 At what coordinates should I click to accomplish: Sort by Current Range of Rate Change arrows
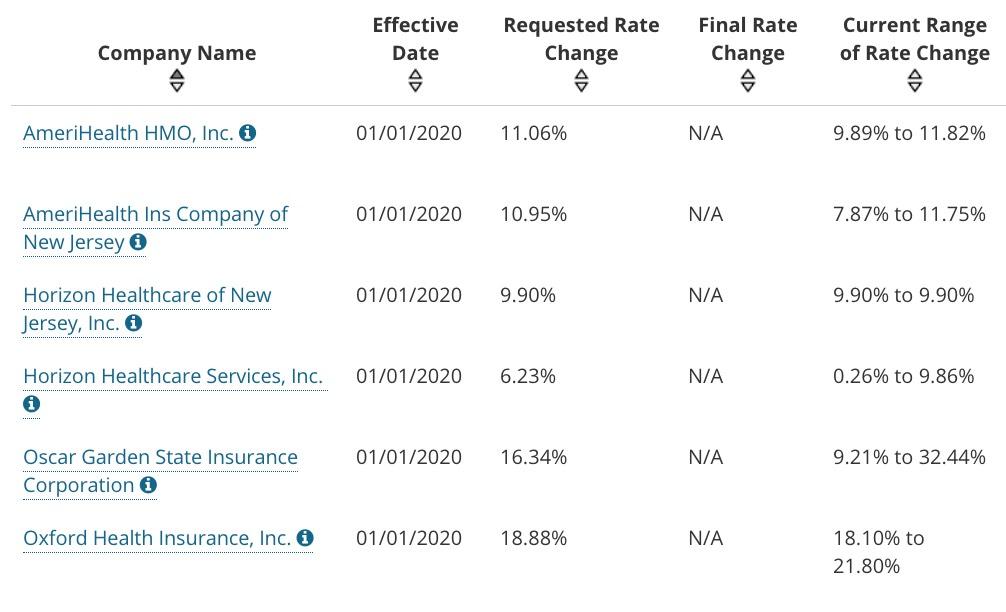point(914,81)
